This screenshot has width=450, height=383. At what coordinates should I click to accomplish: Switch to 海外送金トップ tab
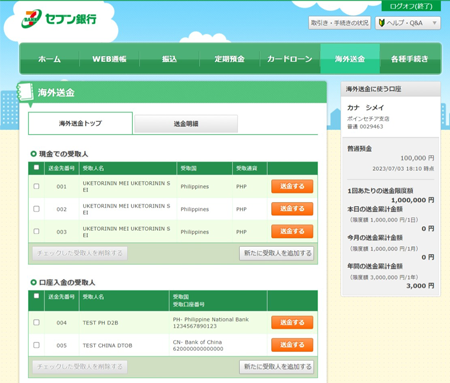click(80, 123)
